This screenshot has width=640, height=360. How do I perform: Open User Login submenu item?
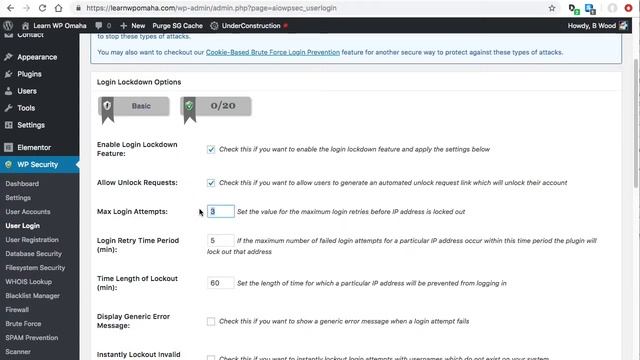tap(22, 226)
